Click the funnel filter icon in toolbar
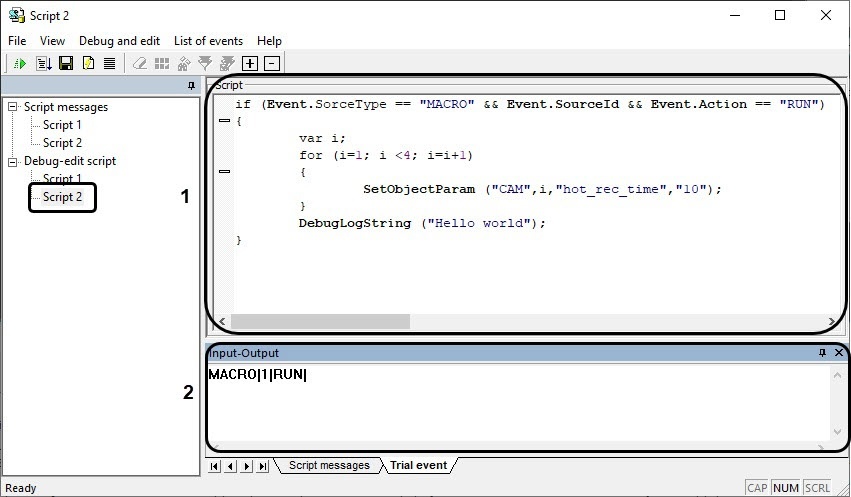Screen dimensions: 851x497 [206, 63]
